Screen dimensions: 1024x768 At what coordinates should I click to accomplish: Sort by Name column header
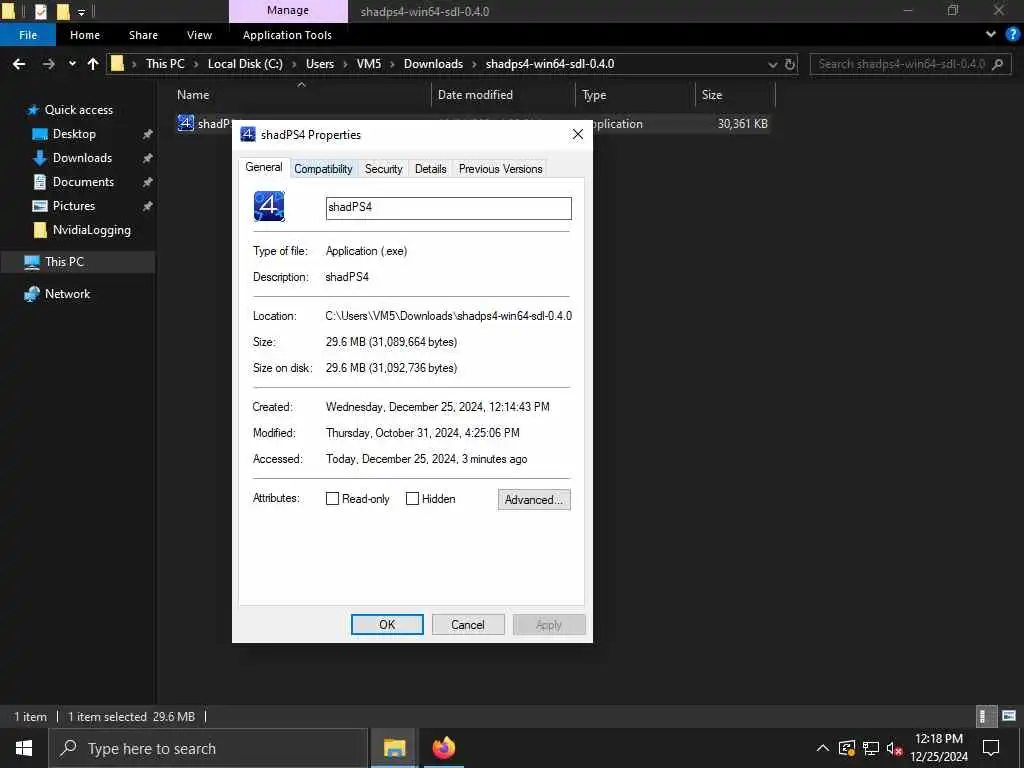pos(193,95)
